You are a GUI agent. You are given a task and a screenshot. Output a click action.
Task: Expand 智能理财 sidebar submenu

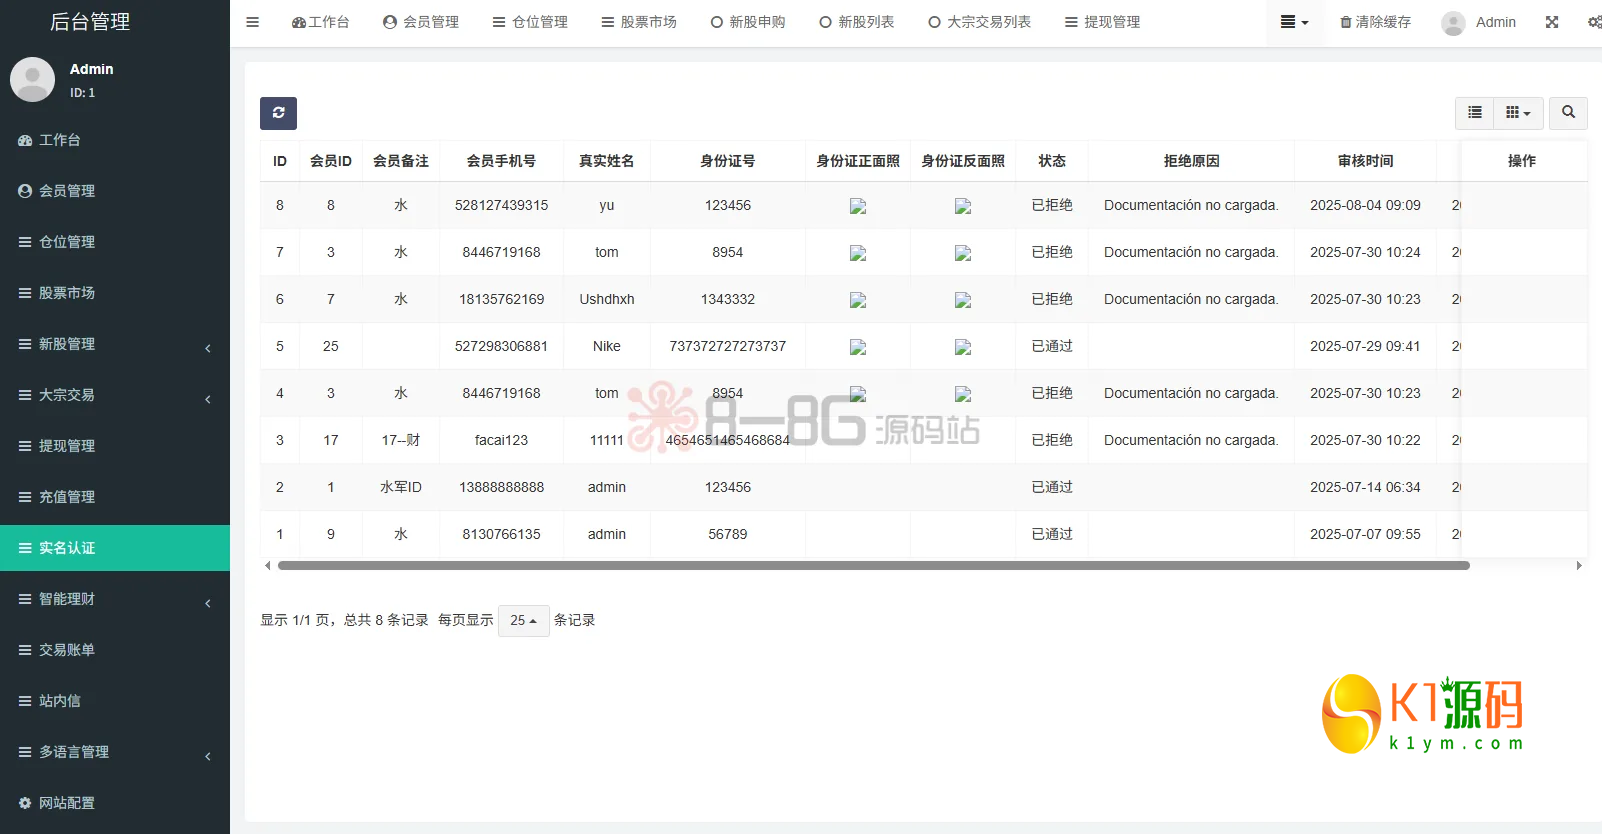(115, 599)
